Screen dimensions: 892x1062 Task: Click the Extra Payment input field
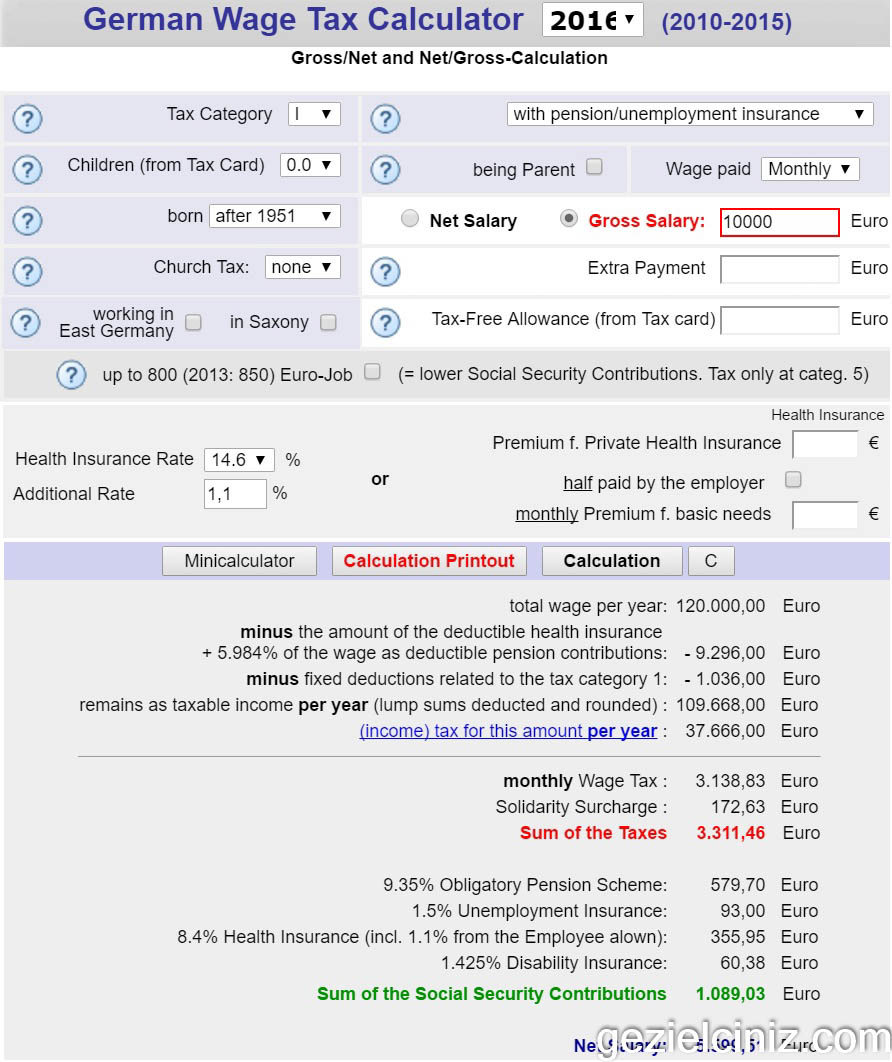tap(780, 269)
